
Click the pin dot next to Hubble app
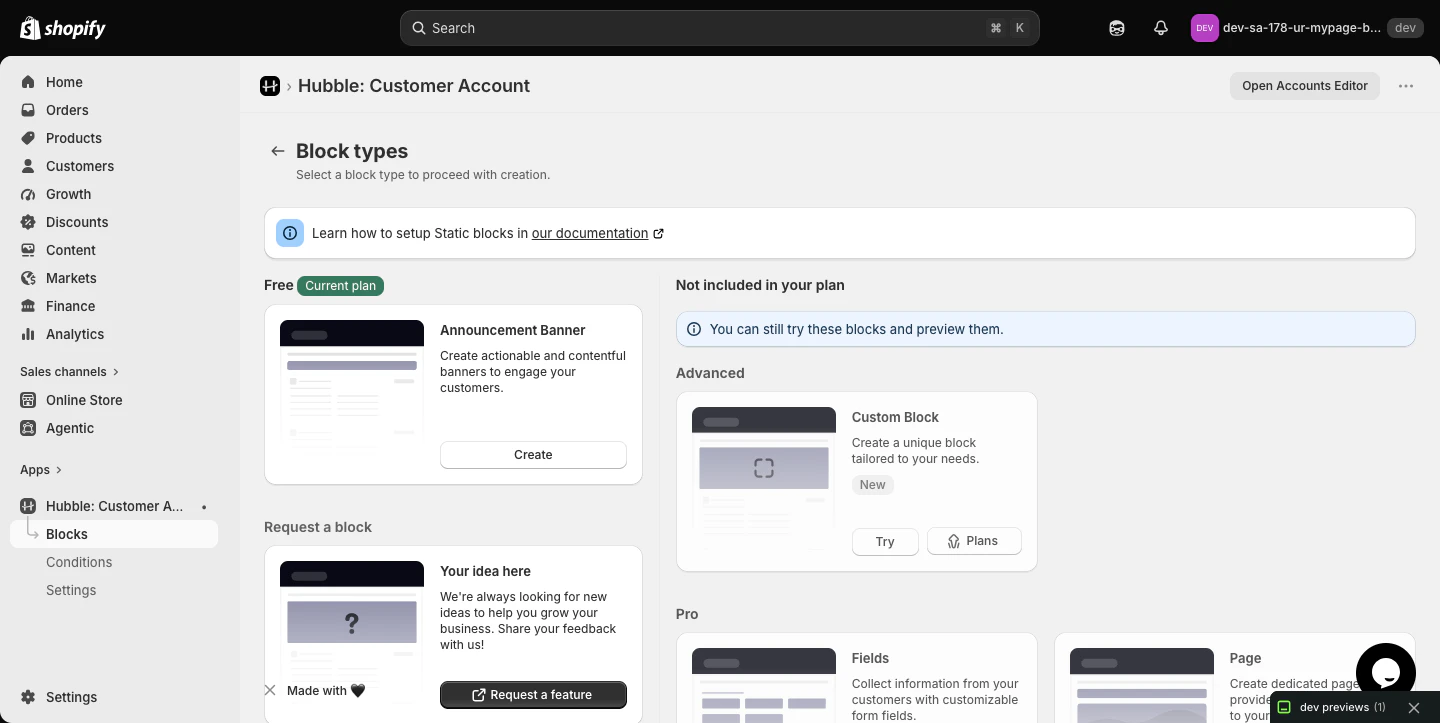point(204,506)
